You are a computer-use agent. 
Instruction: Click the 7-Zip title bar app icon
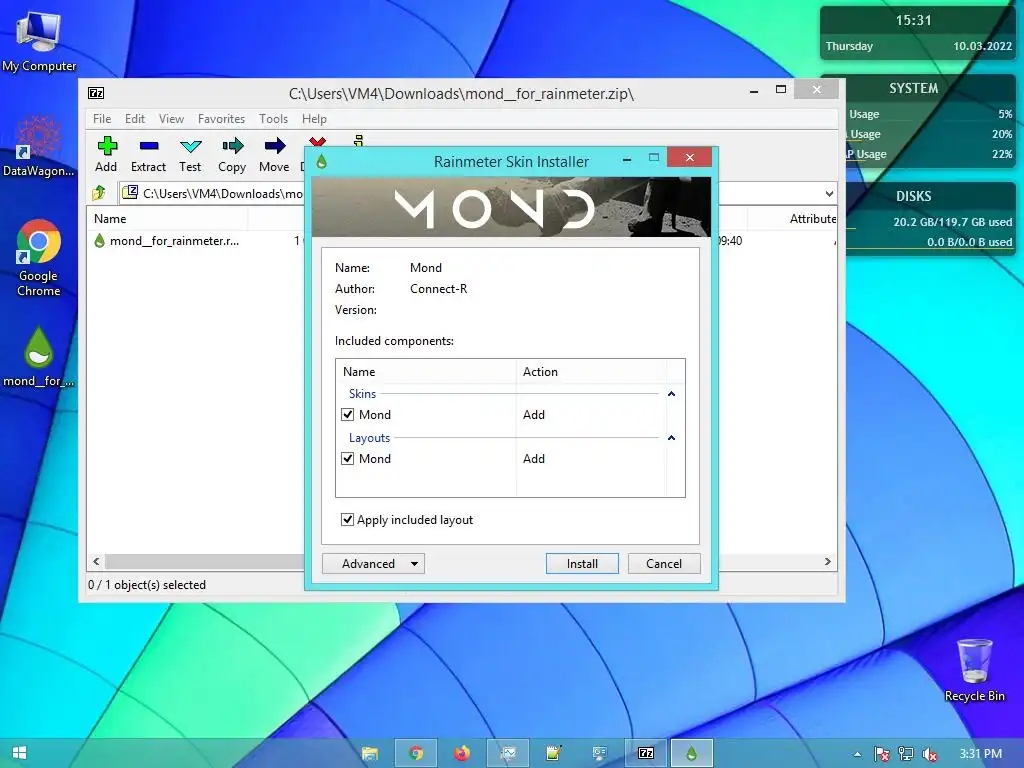pyautogui.click(x=96, y=93)
